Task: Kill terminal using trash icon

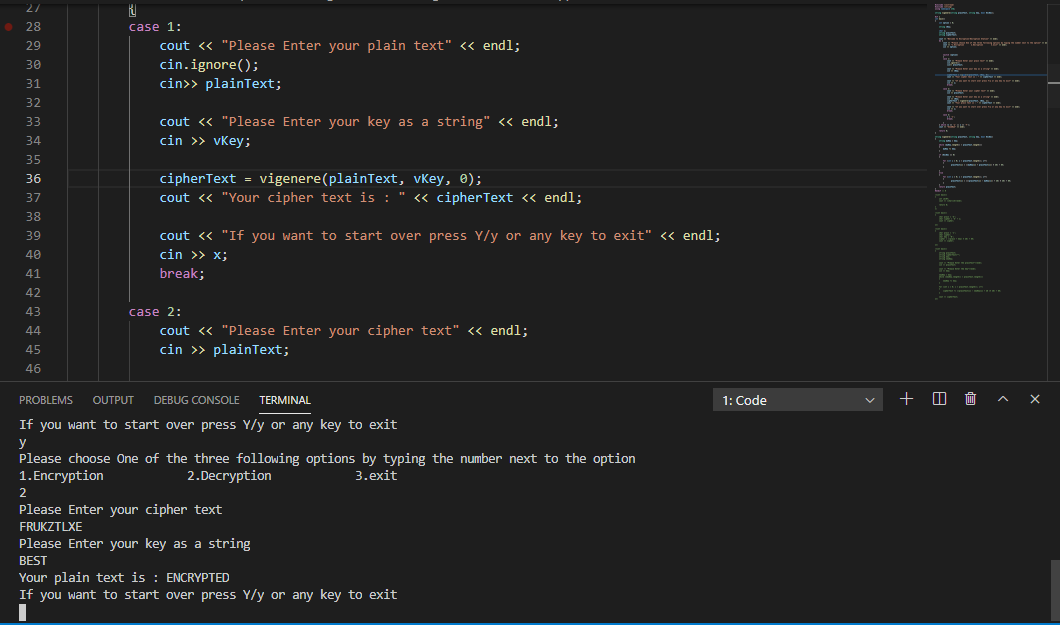Action: pyautogui.click(x=971, y=399)
